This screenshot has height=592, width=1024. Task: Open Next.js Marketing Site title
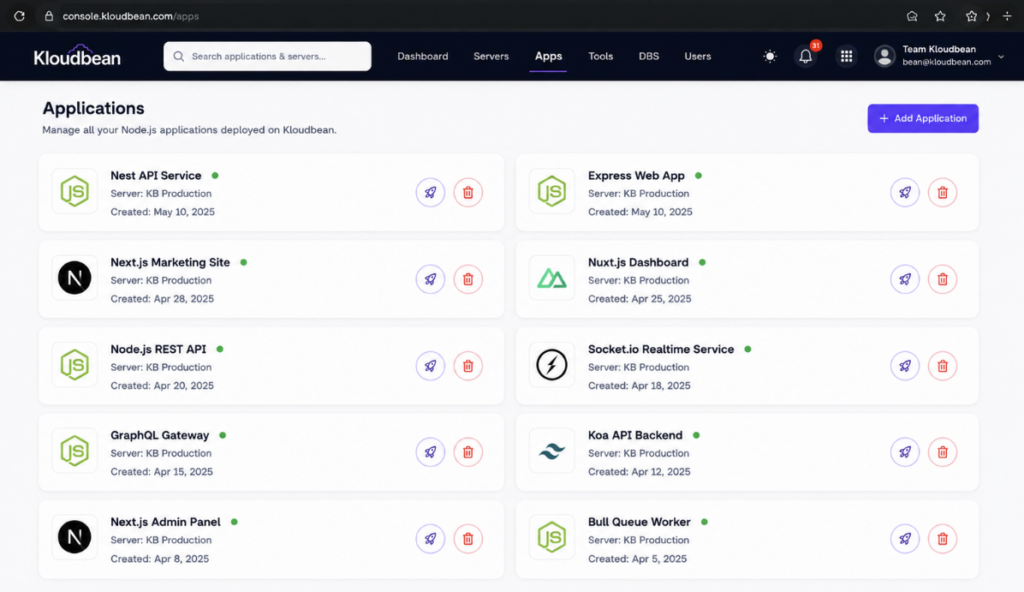click(x=170, y=262)
